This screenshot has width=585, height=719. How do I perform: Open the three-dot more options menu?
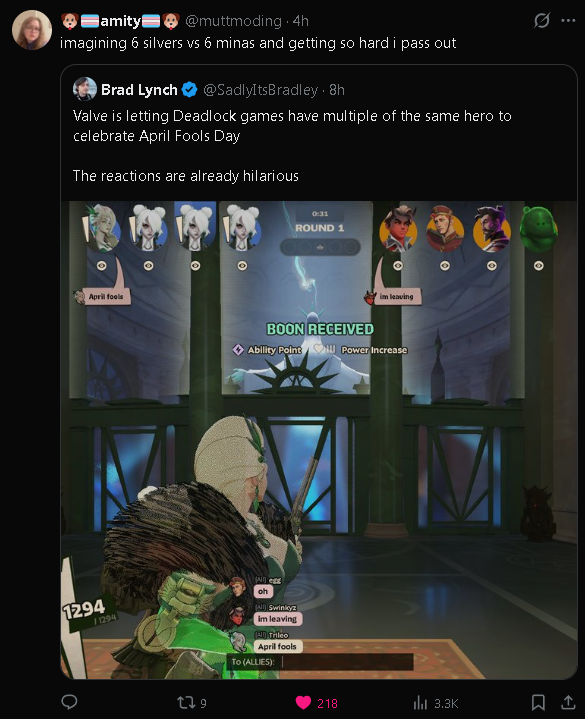coord(568,20)
